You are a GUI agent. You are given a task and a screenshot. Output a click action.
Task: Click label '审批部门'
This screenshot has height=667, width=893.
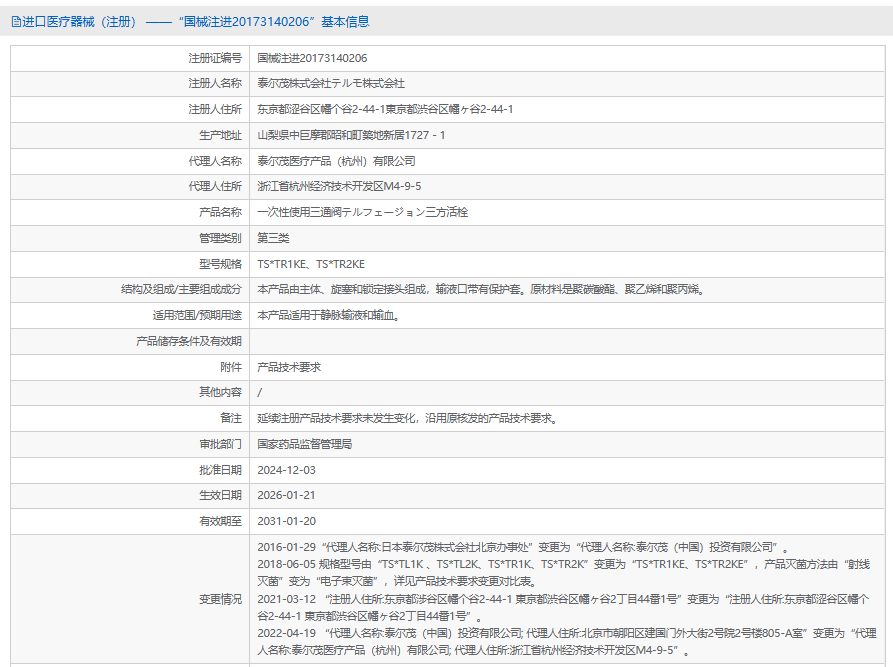[220, 444]
